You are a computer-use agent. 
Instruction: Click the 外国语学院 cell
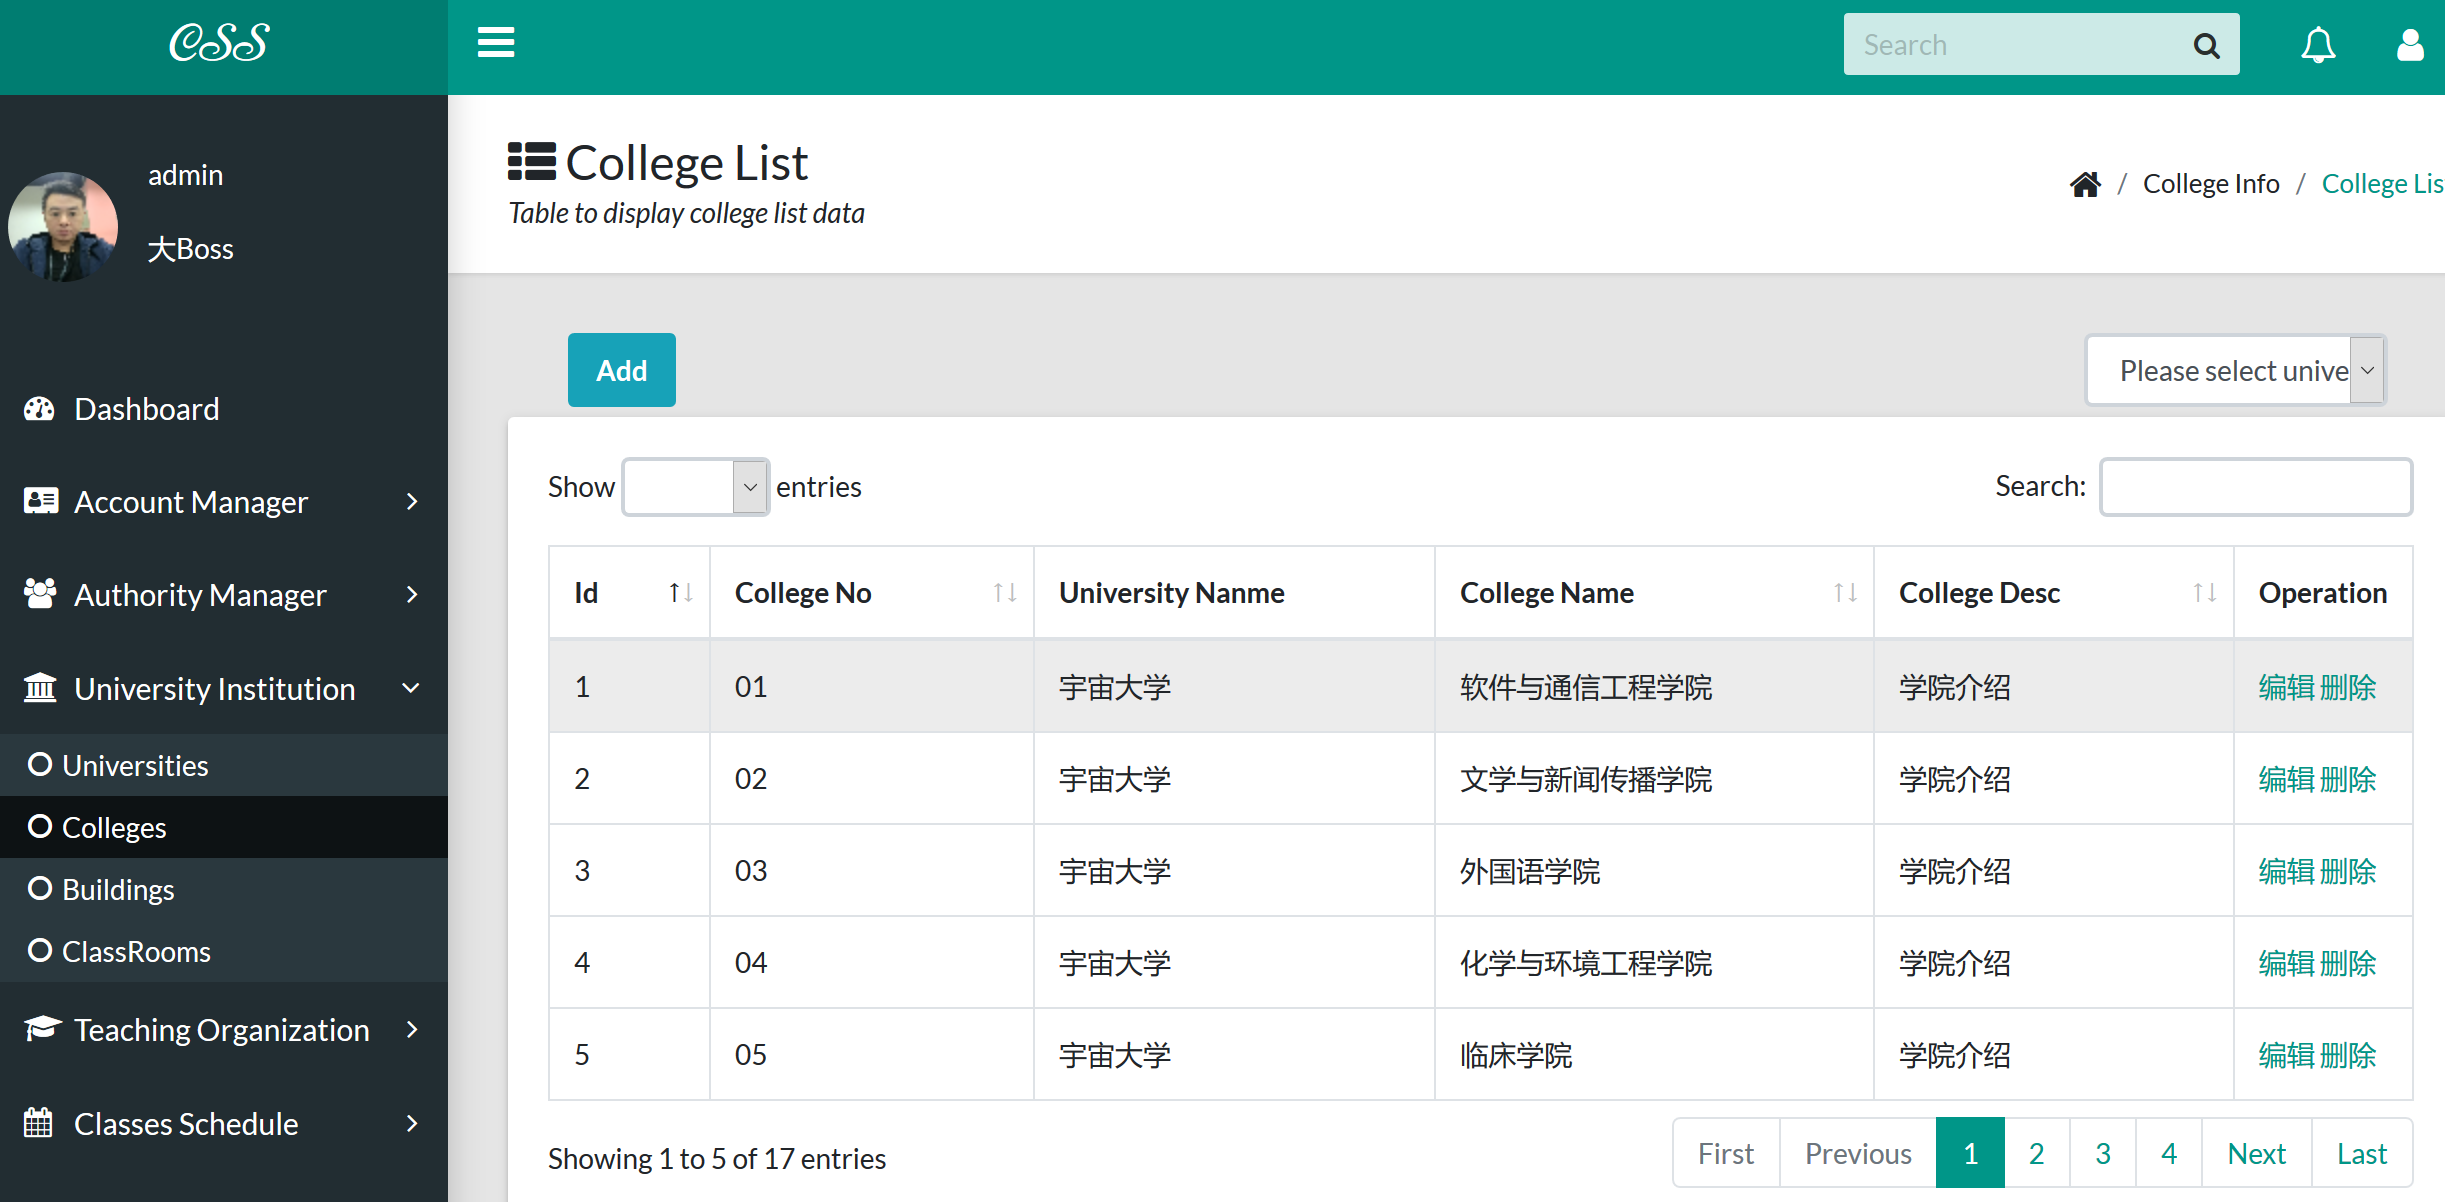[1654, 871]
